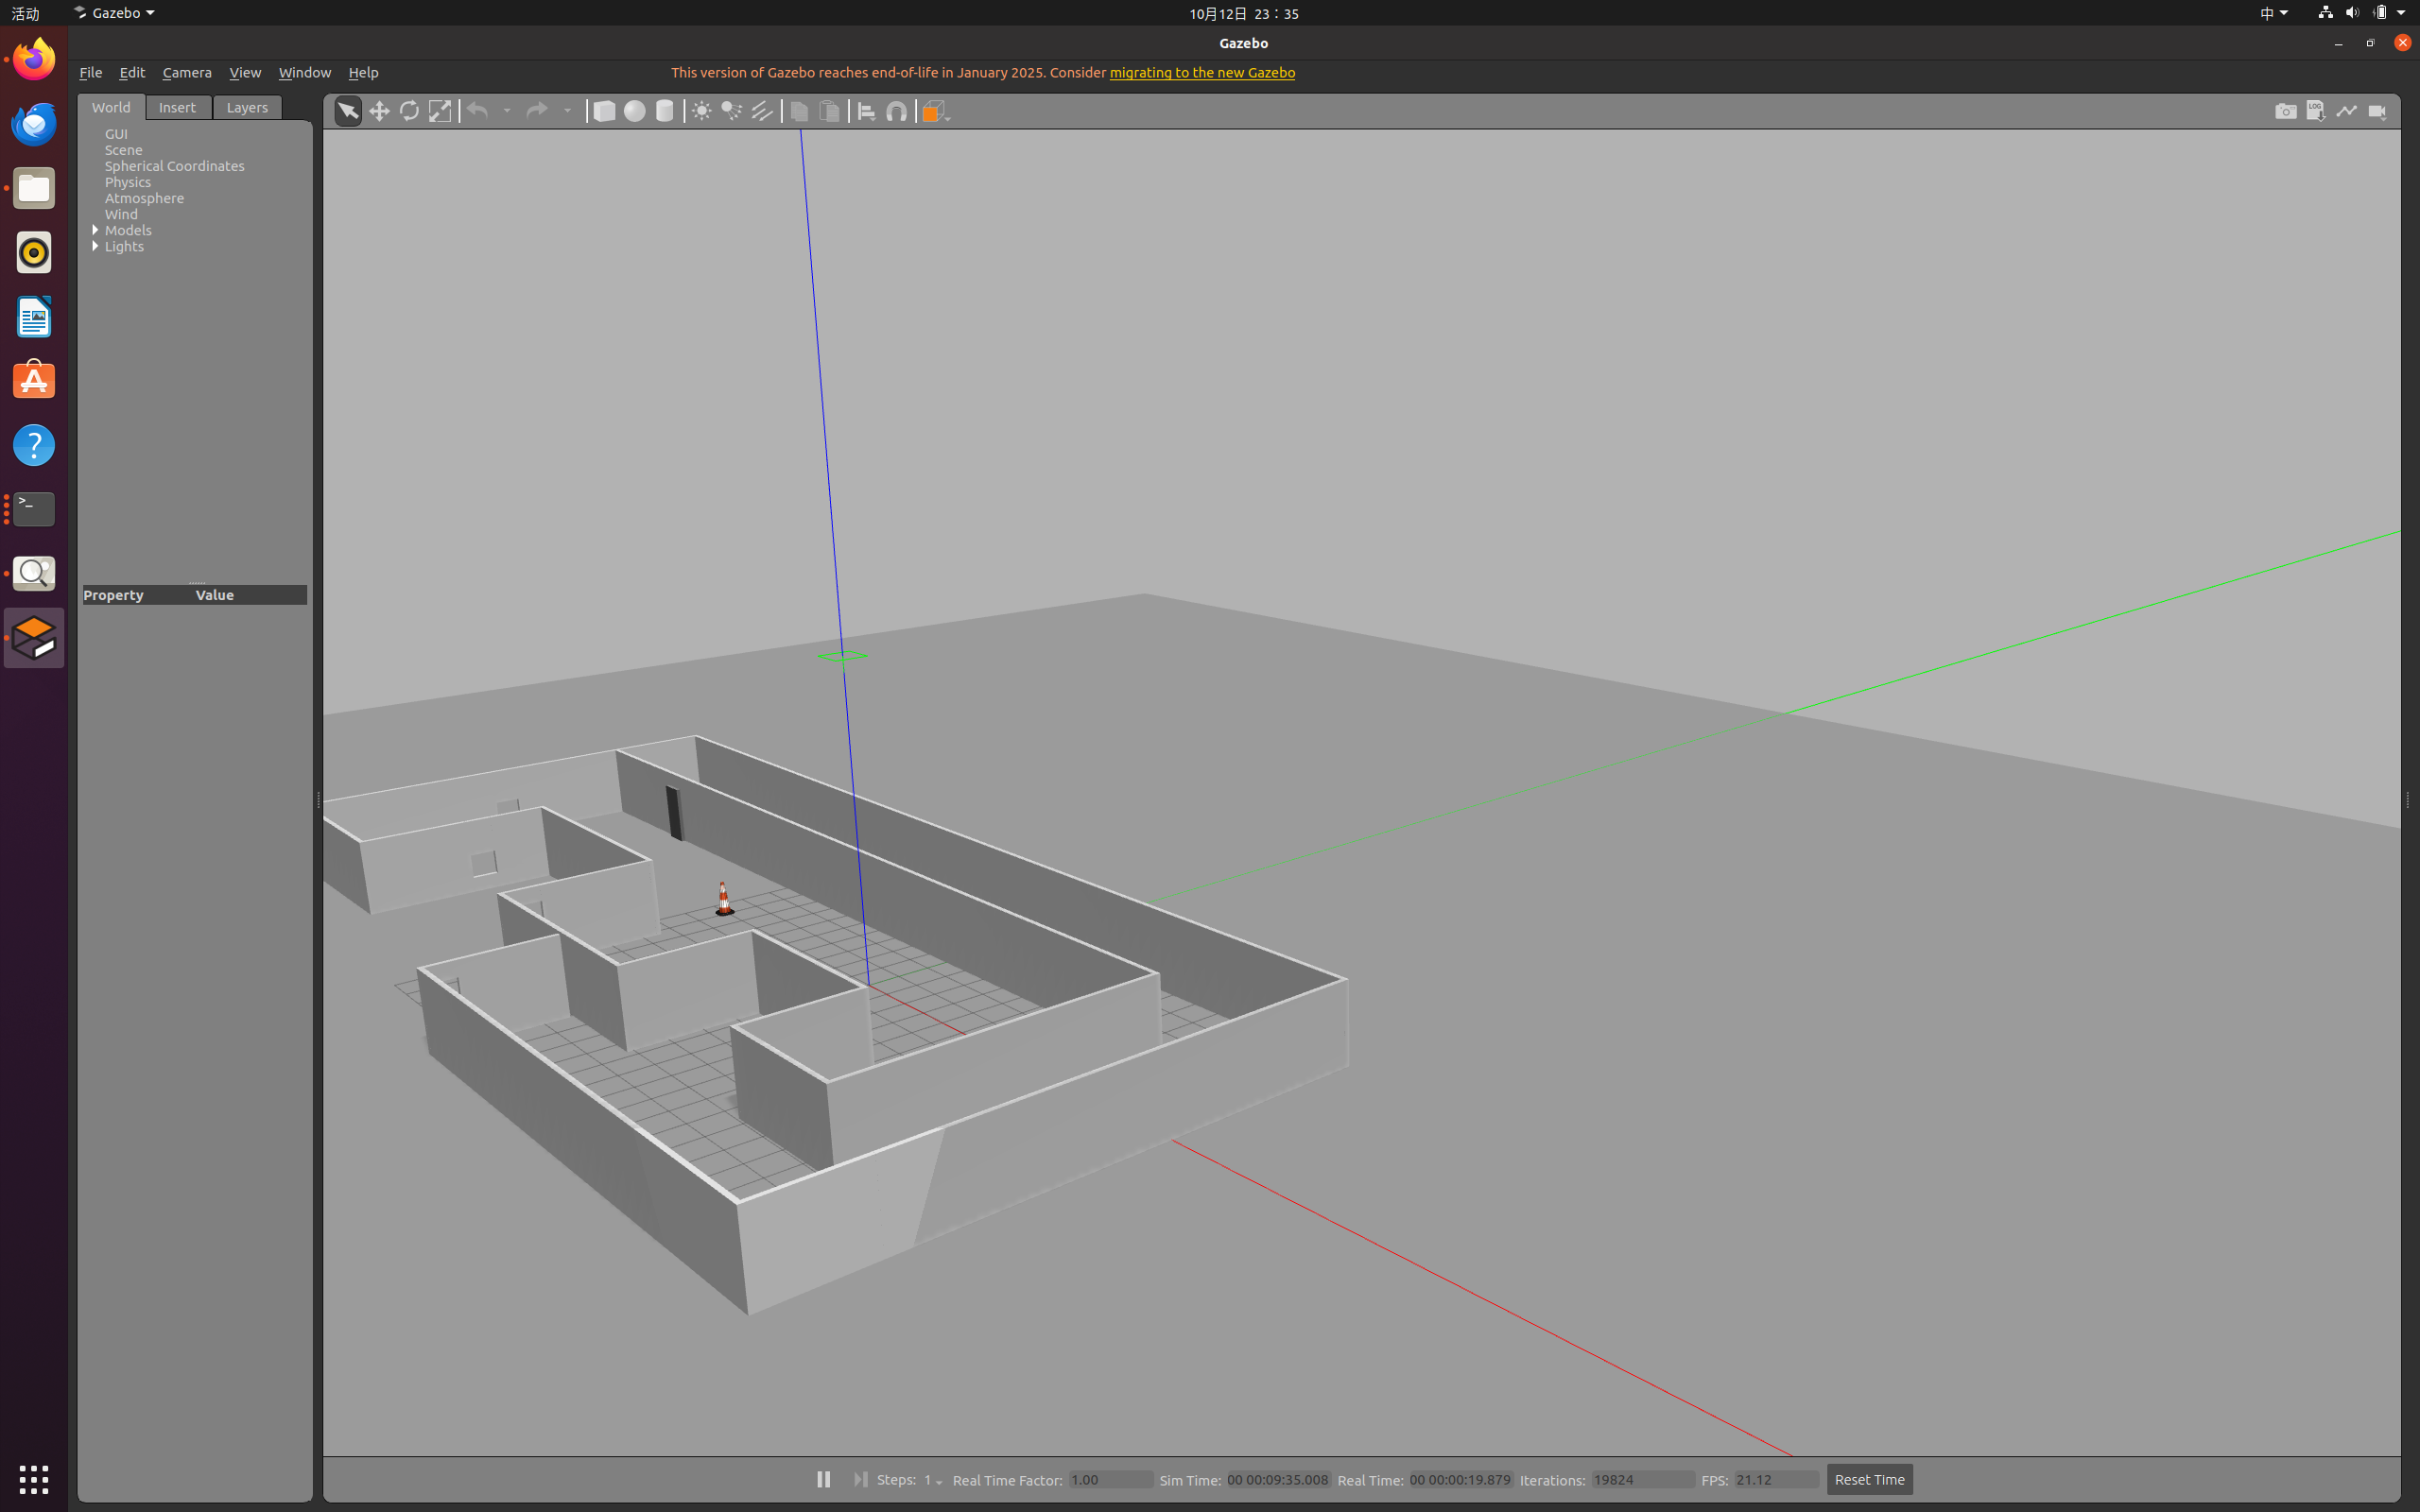The height and width of the screenshot is (1512, 2420).
Task: Add a spot light source
Action: click(x=732, y=111)
